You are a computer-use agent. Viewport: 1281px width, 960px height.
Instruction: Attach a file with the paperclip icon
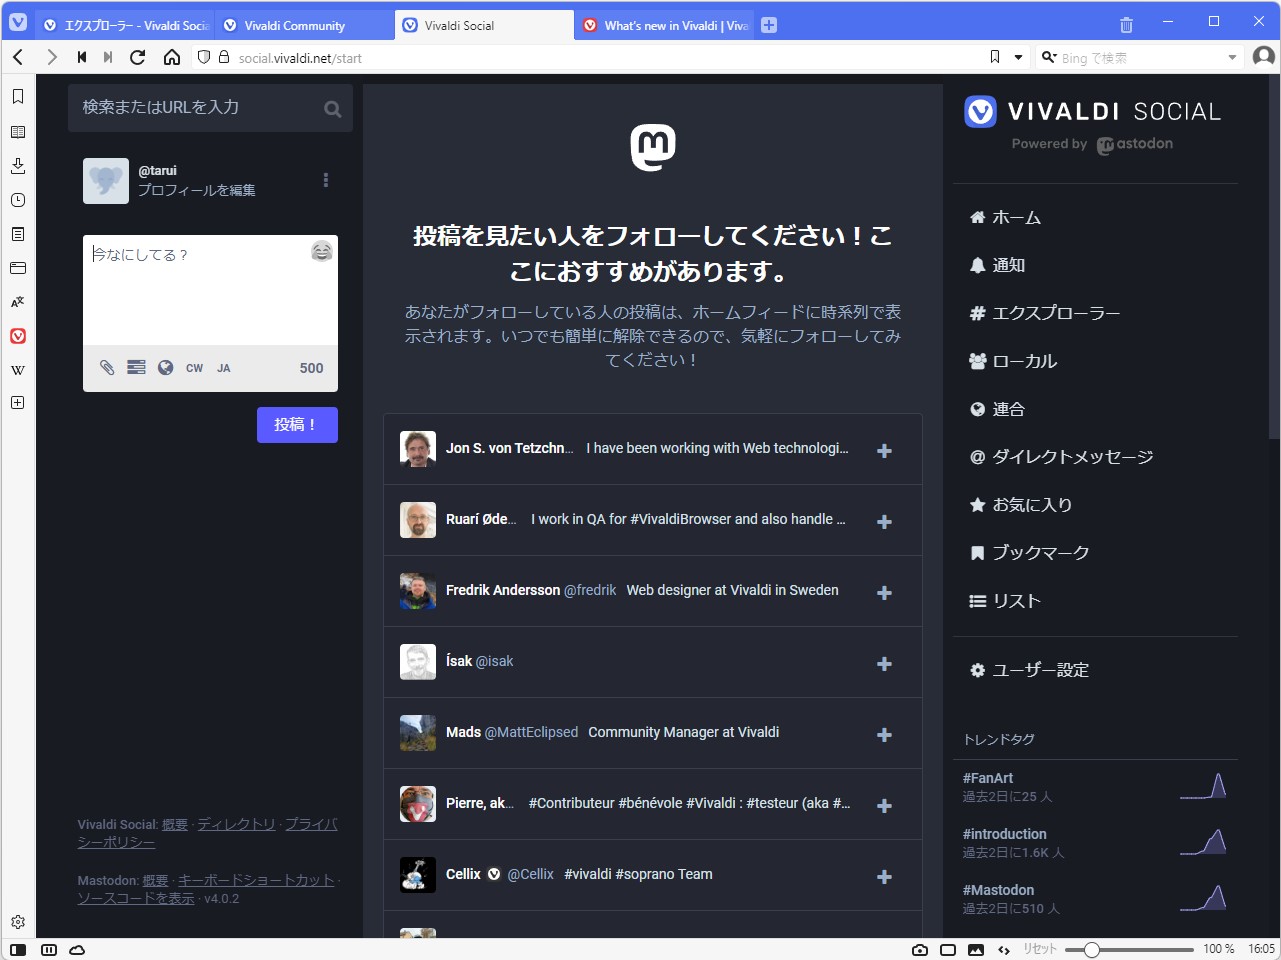coord(106,367)
